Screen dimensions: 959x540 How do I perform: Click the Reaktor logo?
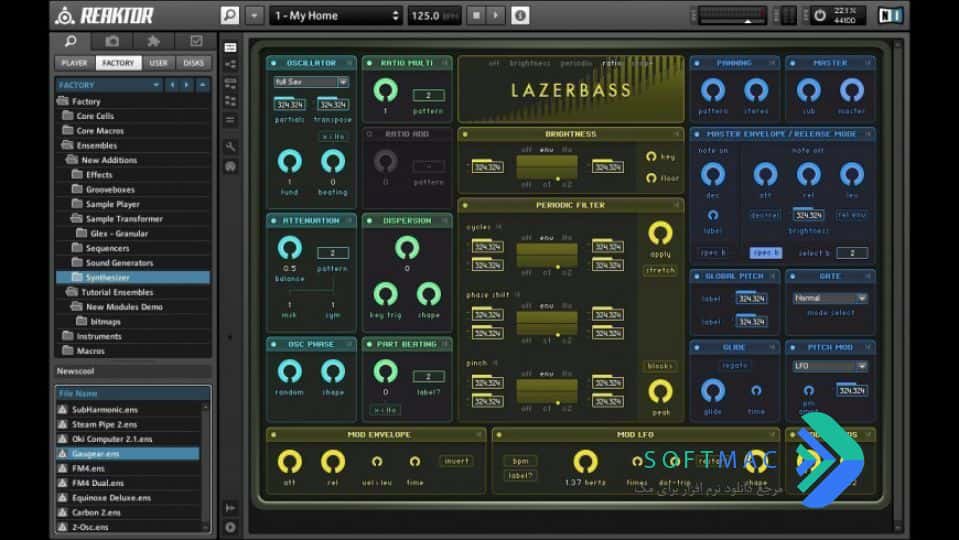pos(104,15)
